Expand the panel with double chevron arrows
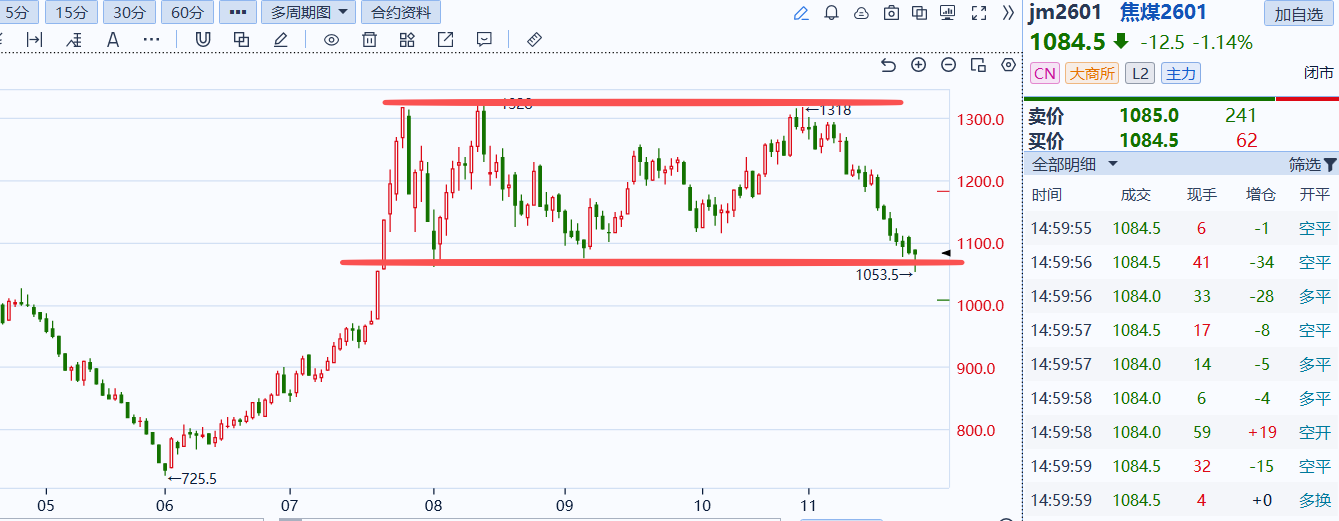This screenshot has width=1339, height=521. [1008, 13]
